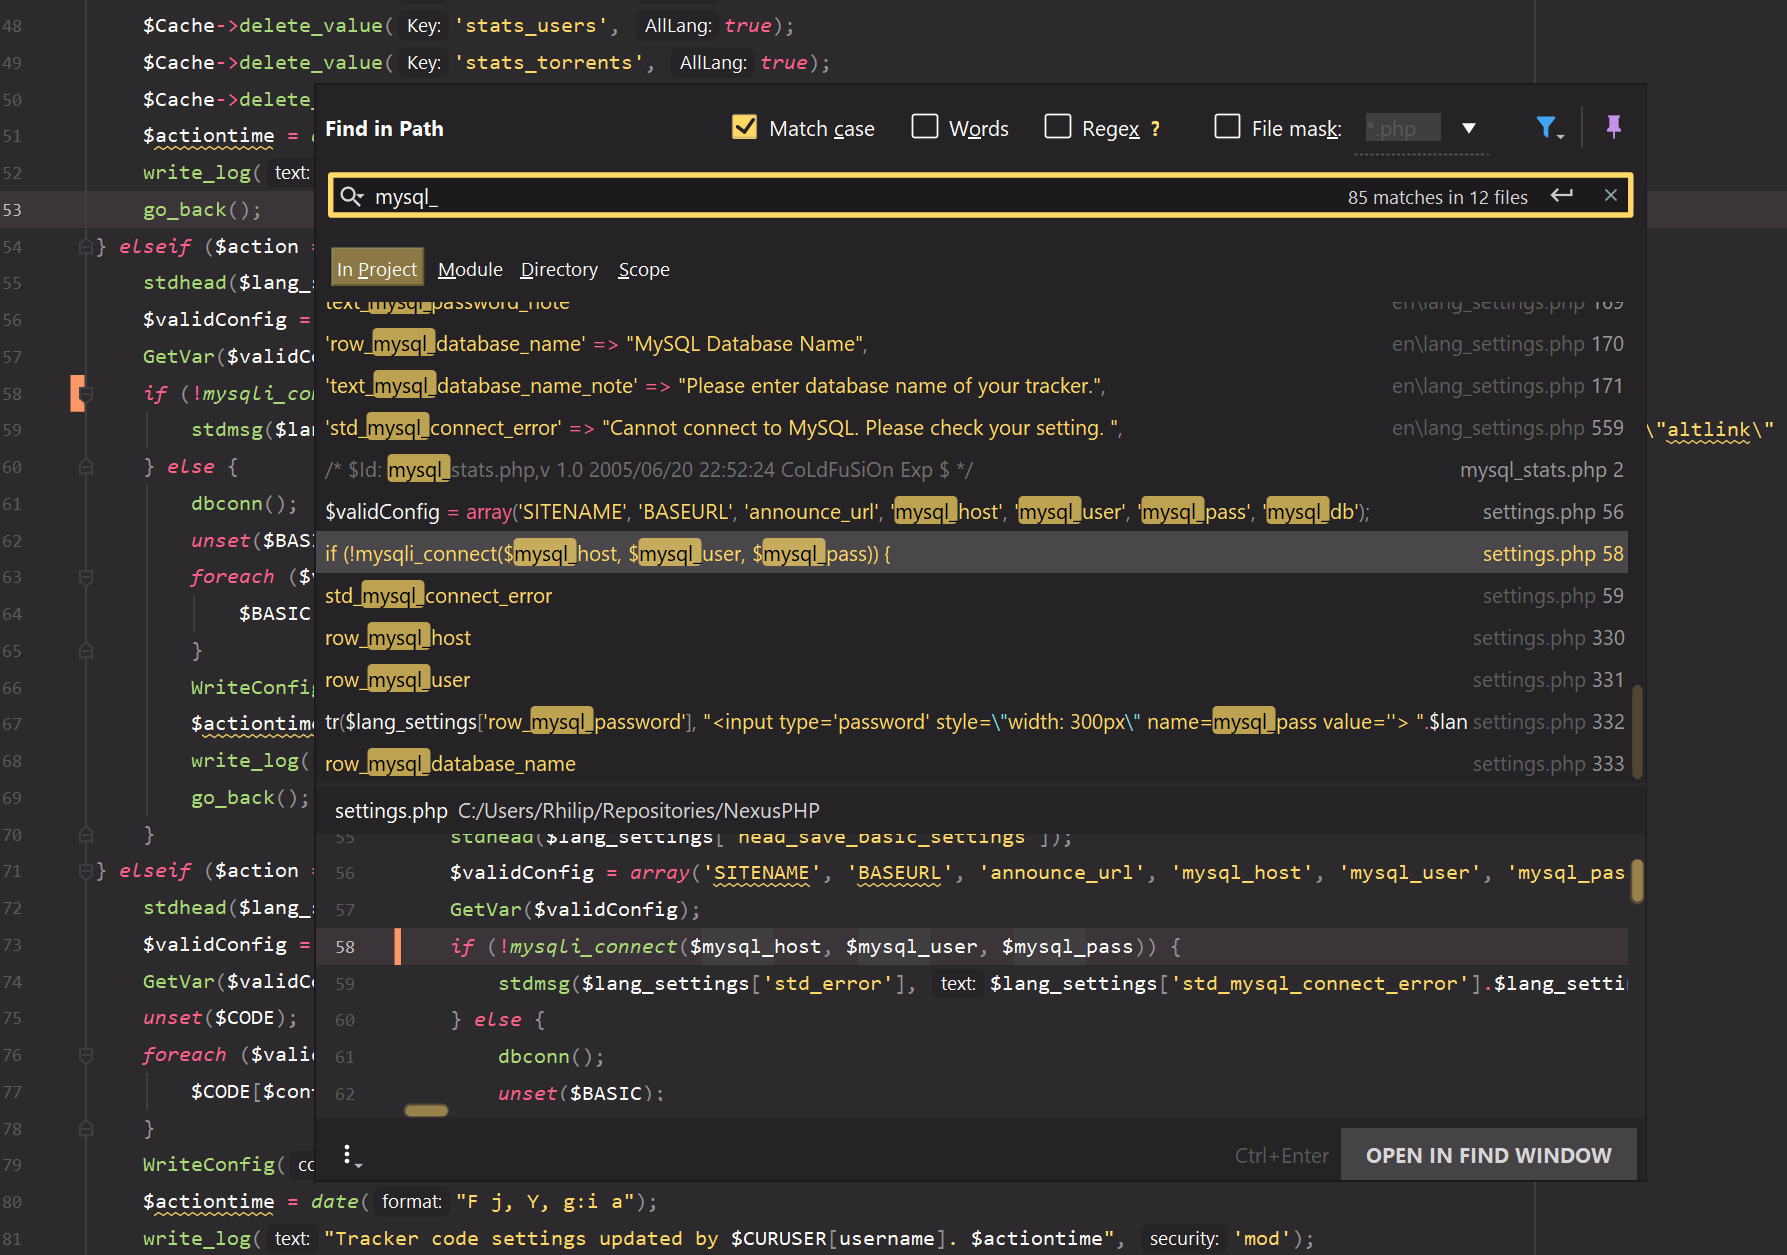The image size is (1787, 1255).
Task: Pin the Find in Path window
Action: pos(1613,127)
